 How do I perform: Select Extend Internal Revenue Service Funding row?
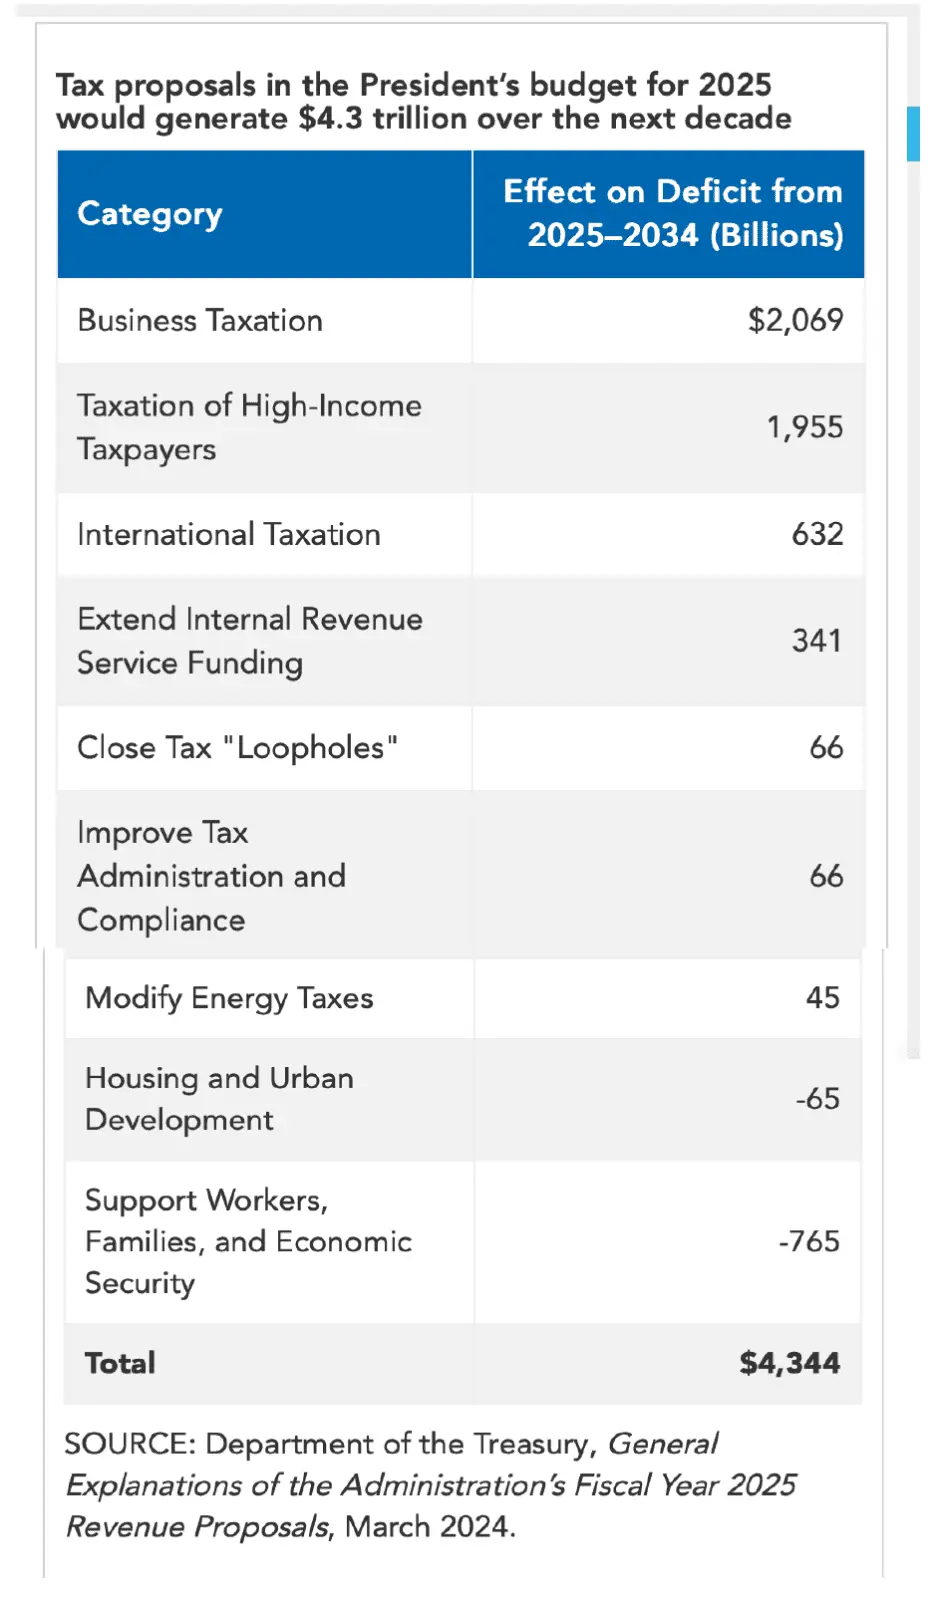(249, 641)
